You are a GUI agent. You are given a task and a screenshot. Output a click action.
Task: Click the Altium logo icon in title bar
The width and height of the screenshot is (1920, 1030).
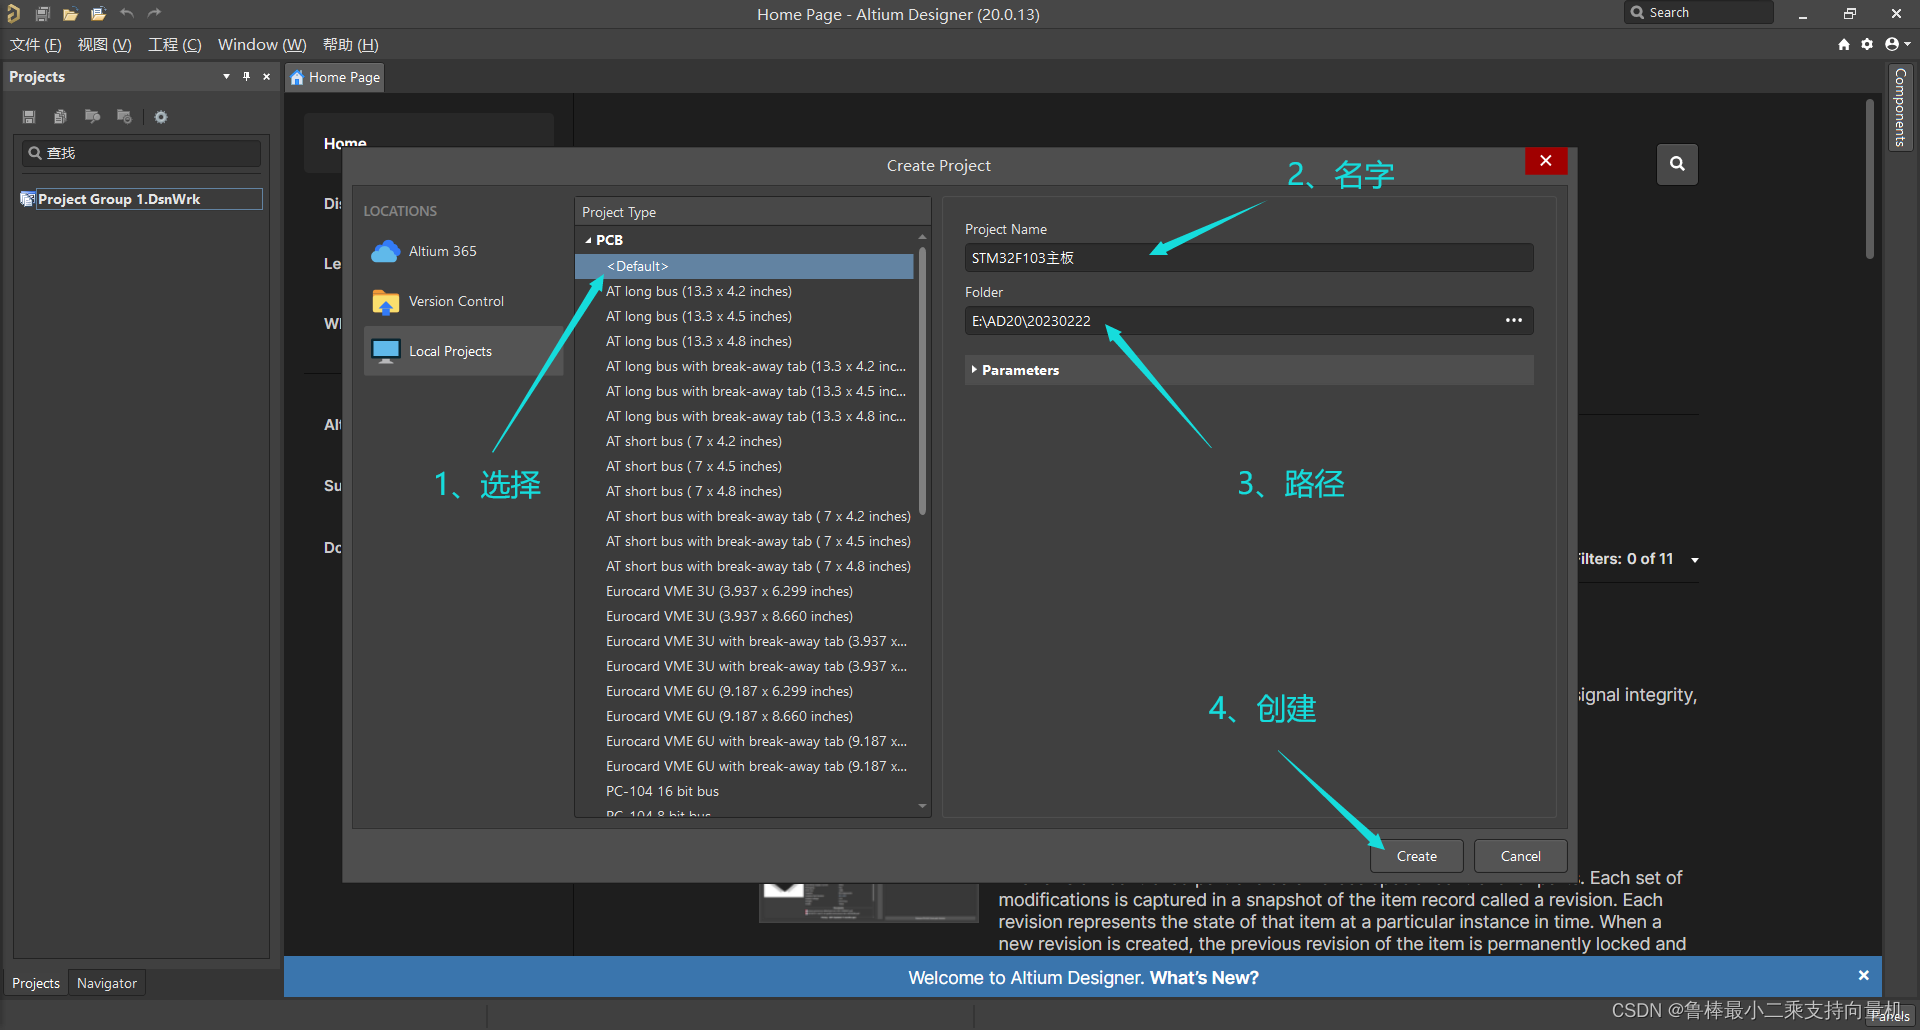[x=14, y=14]
